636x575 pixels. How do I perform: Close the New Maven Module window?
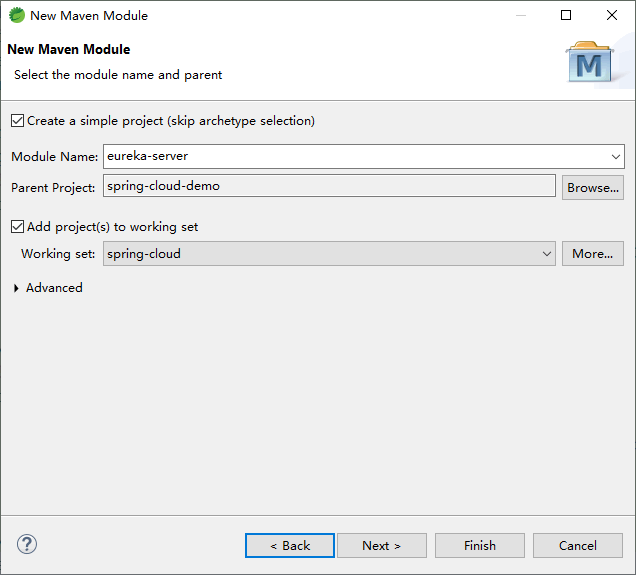point(612,16)
